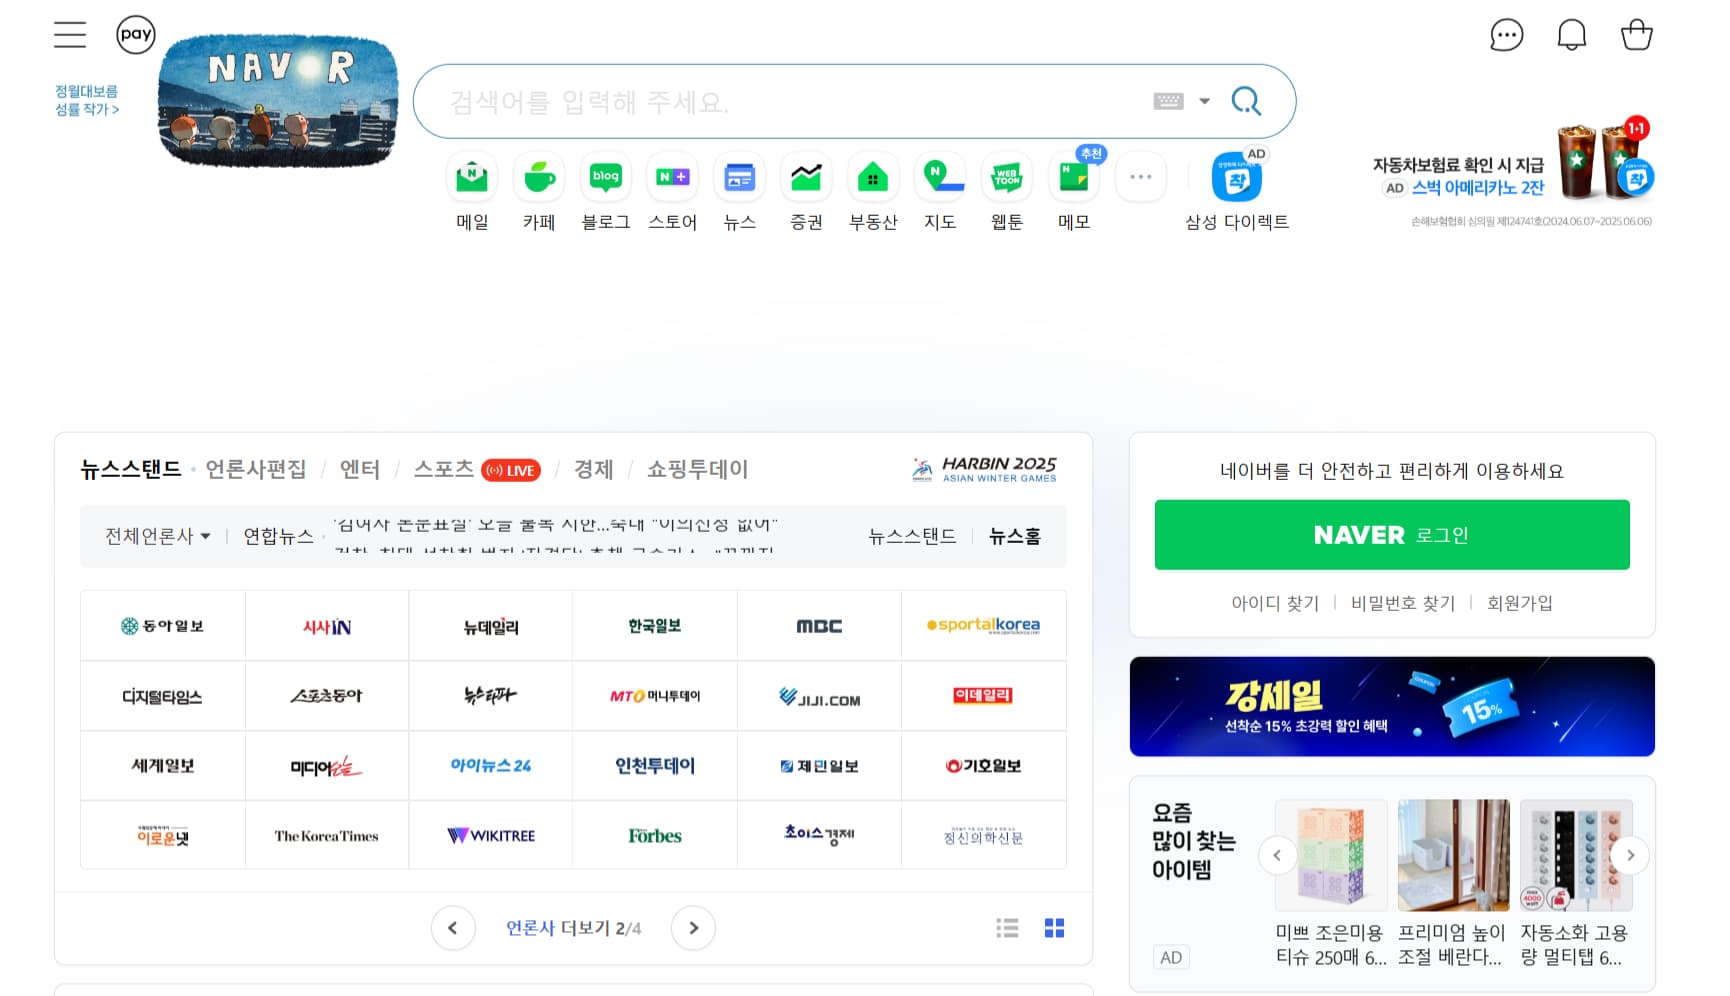
Task: Click the search input field
Action: tap(790, 102)
